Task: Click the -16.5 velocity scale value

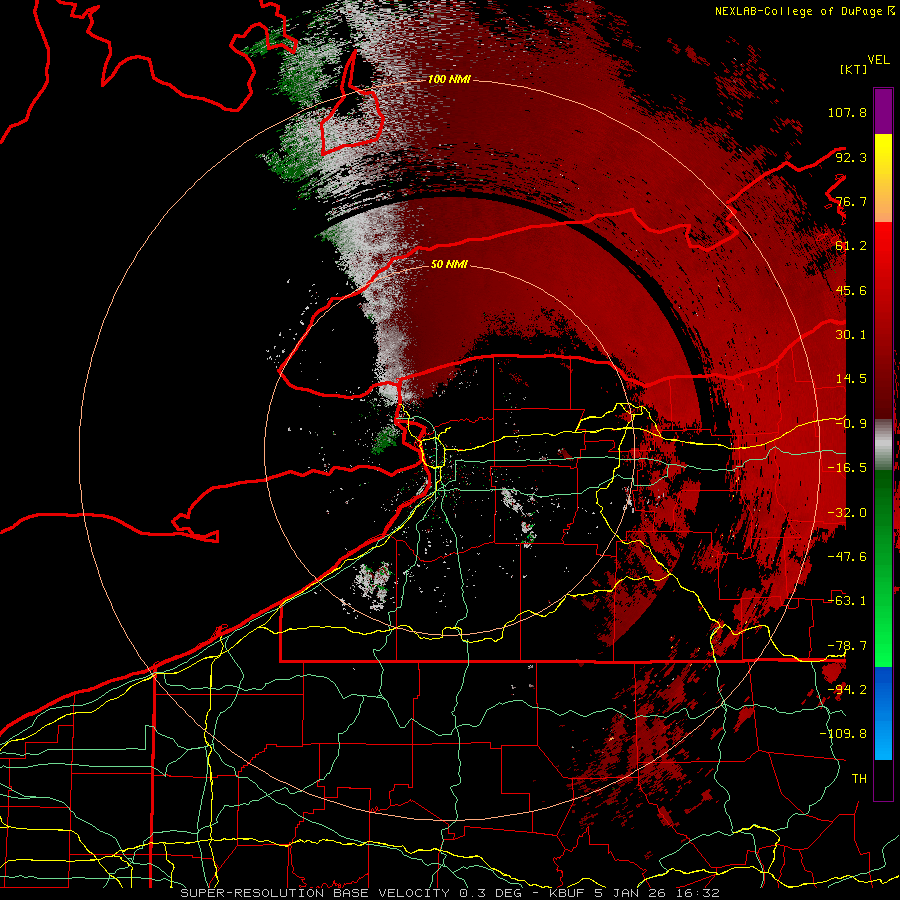Action: (847, 468)
